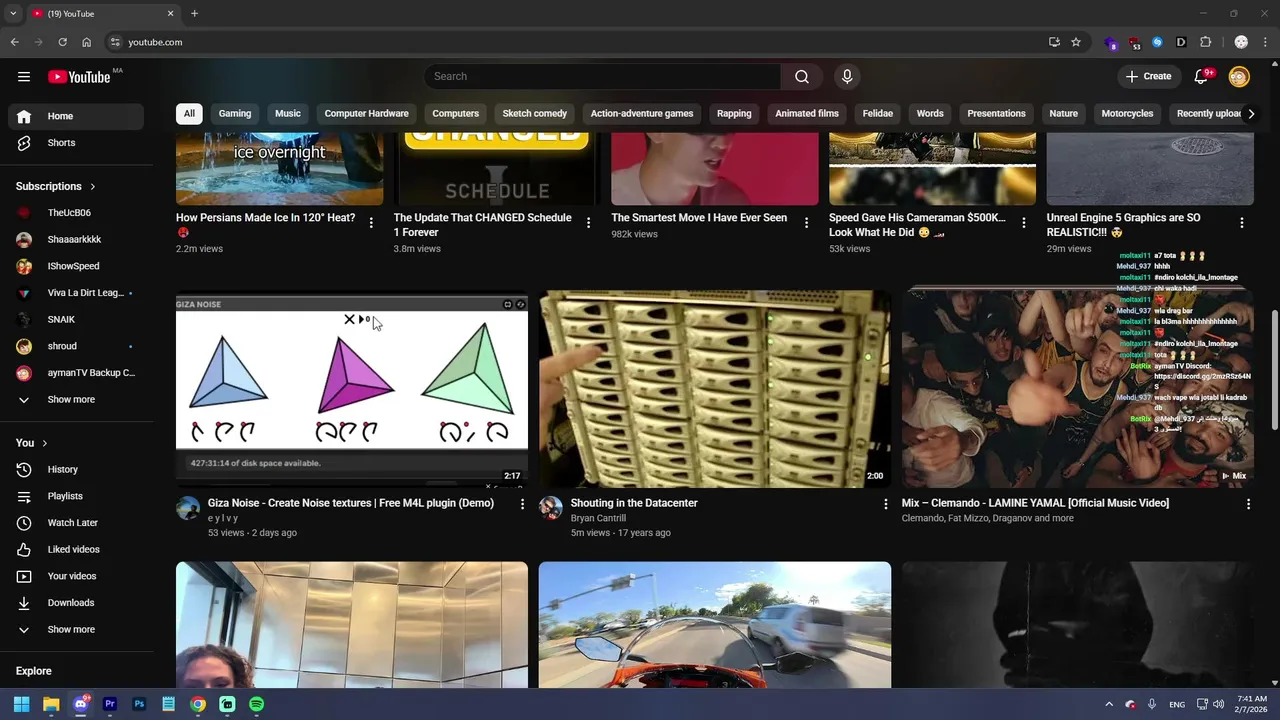
Task: Open options for Schedule 1 Forever video
Action: tap(588, 223)
